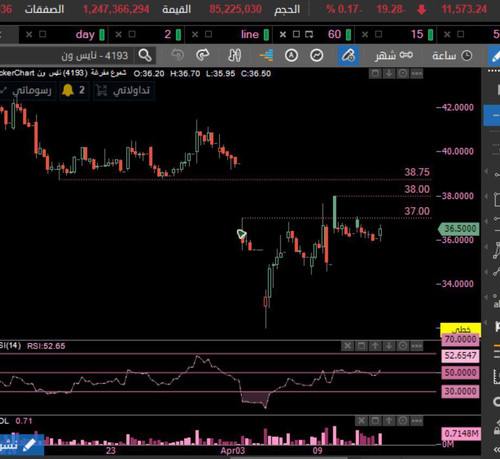Move the main price panel down
The image size is (500, 459).
point(389,73)
